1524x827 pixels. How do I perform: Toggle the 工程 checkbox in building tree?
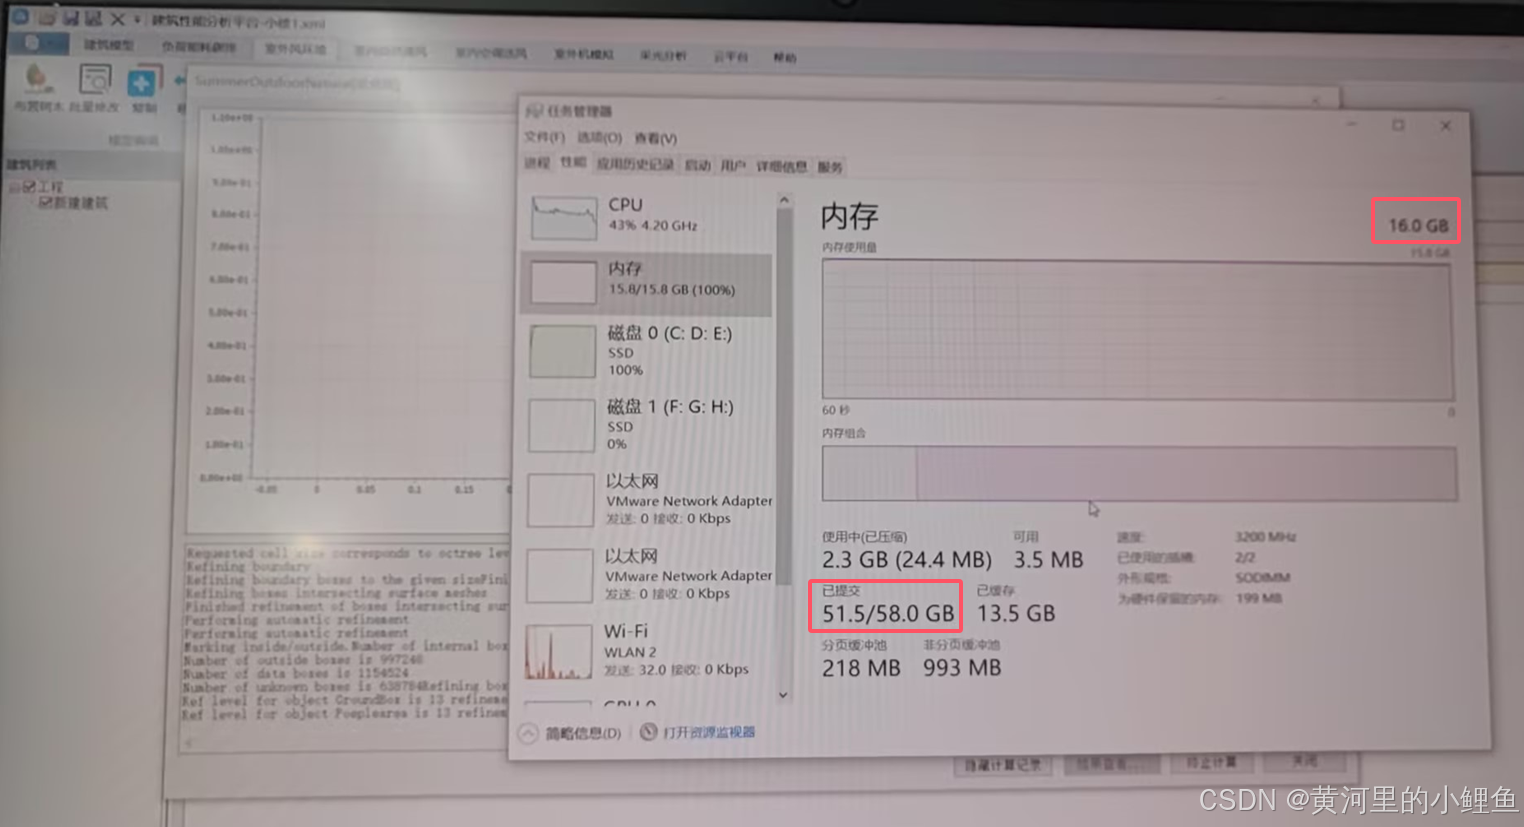click(x=29, y=186)
